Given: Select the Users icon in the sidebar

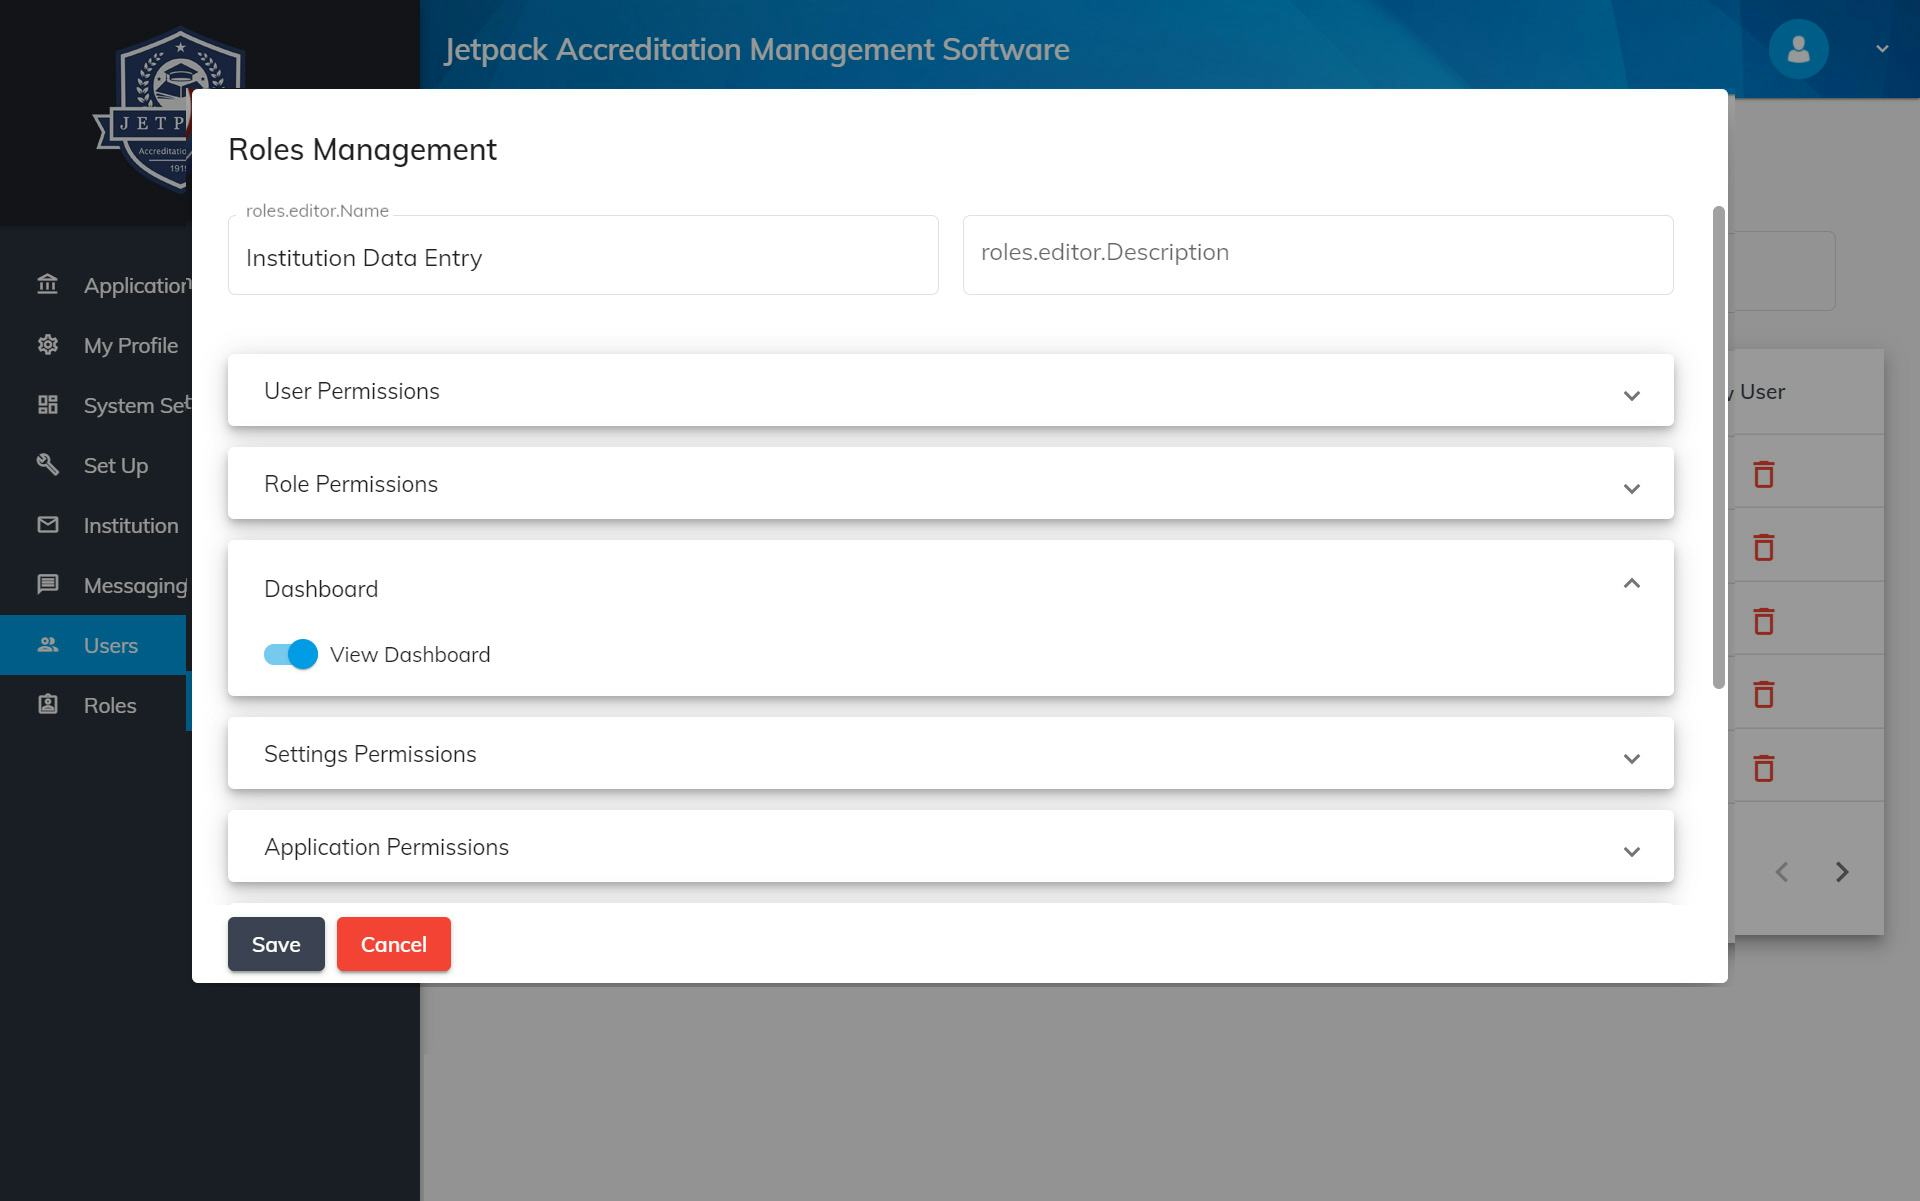Looking at the screenshot, I should (x=47, y=645).
